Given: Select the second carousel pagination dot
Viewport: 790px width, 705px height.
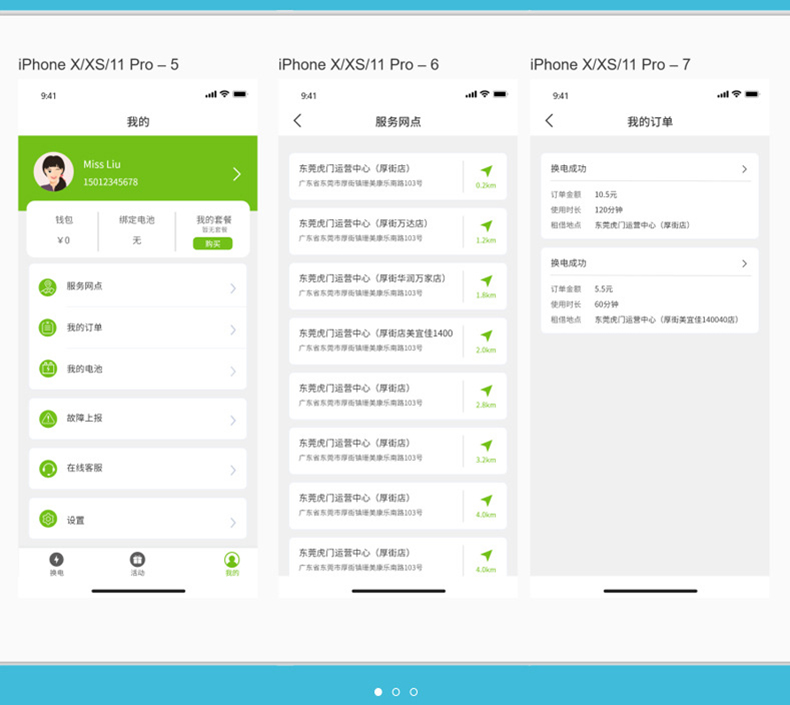Looking at the screenshot, I should (x=396, y=692).
